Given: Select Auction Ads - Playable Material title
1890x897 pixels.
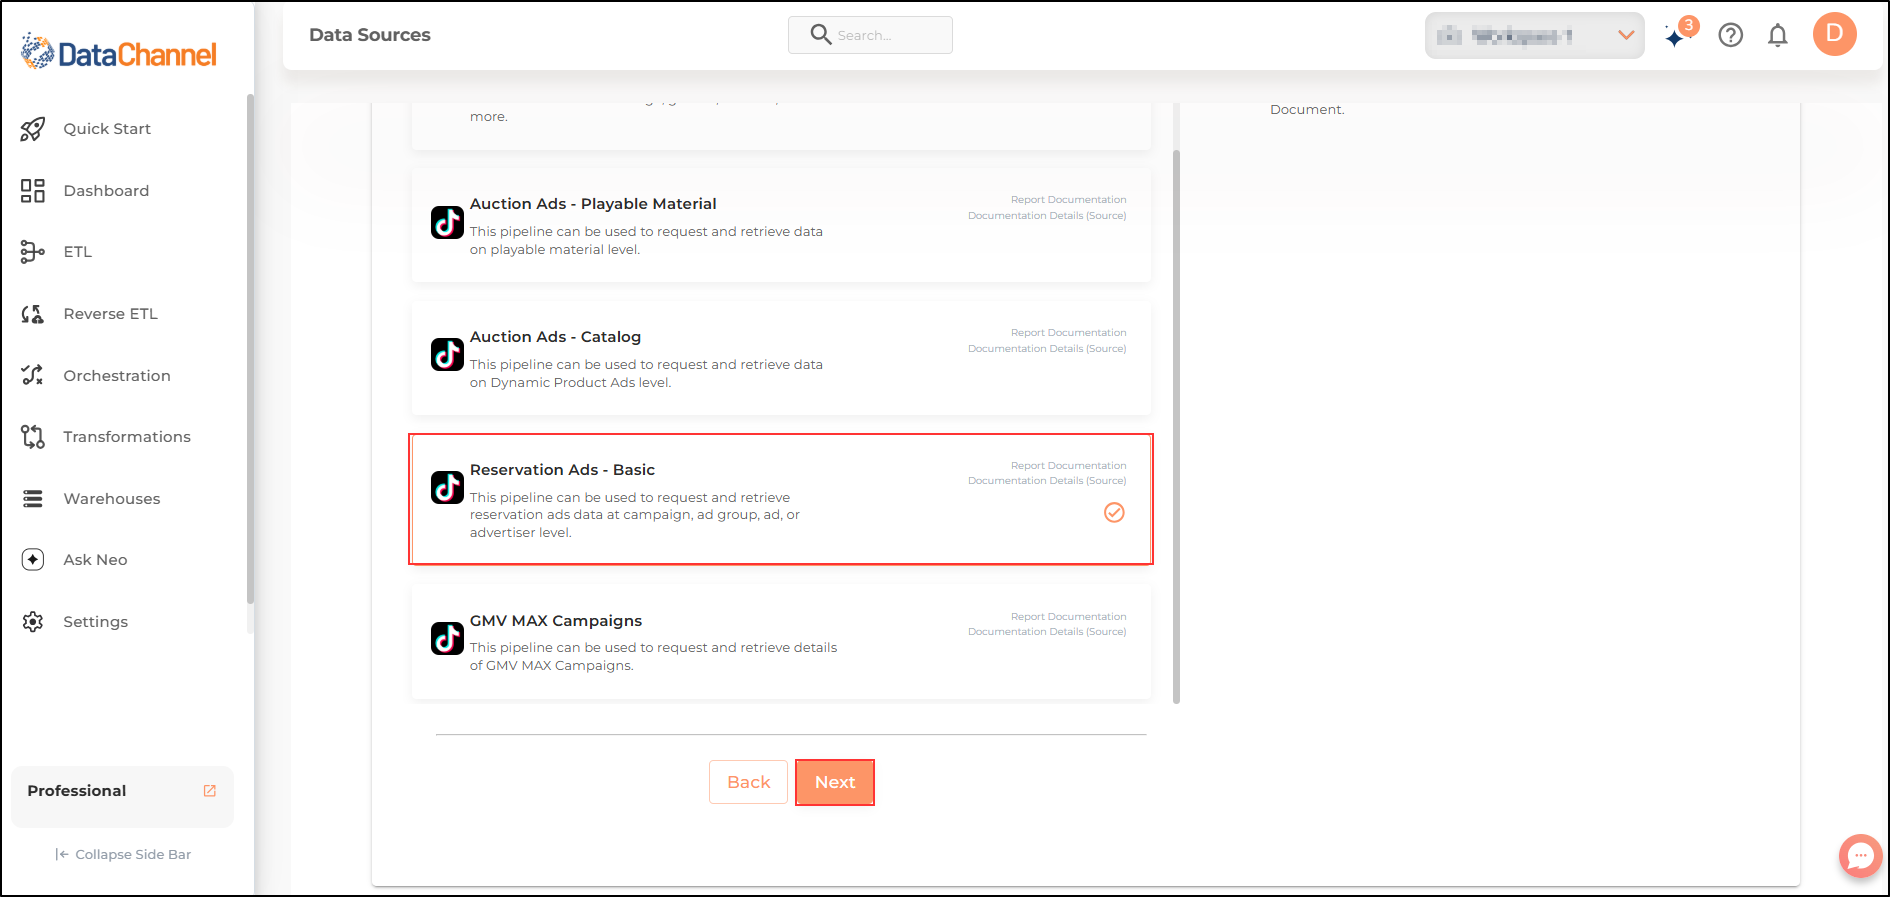Looking at the screenshot, I should (x=593, y=204).
